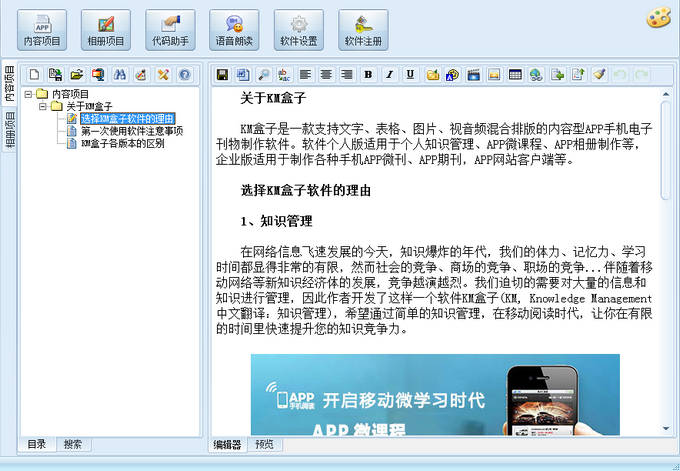
Task: Switch to the 搜索 search tab
Action: tap(73, 444)
